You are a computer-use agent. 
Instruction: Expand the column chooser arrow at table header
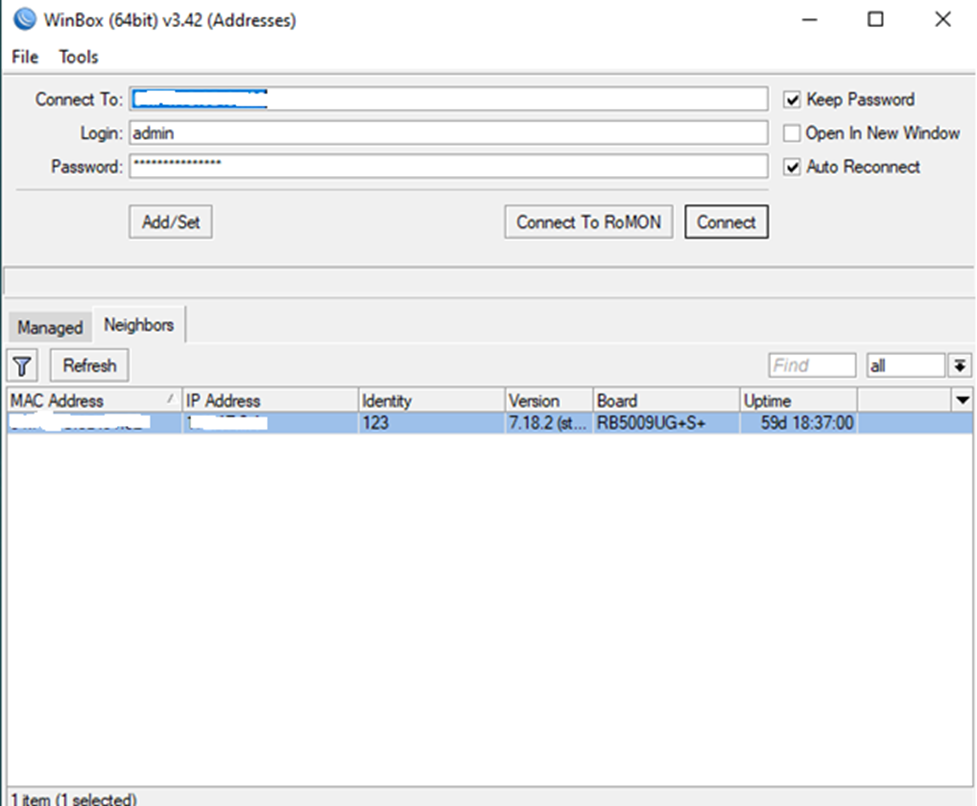click(963, 400)
